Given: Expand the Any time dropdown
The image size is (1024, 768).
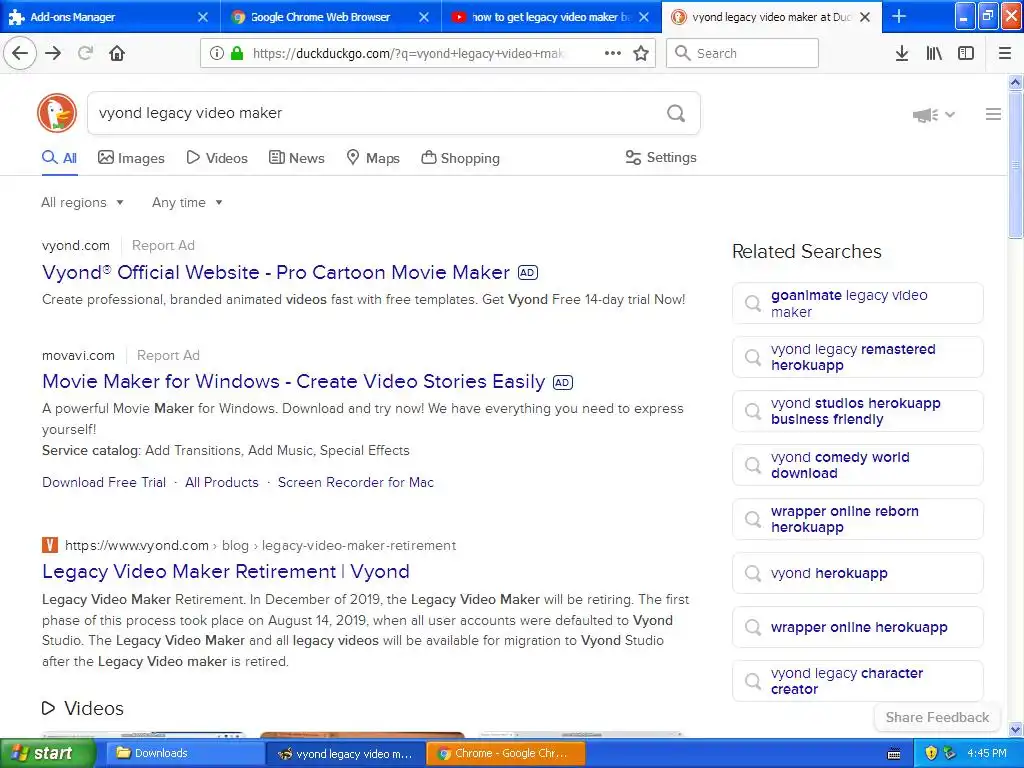Looking at the screenshot, I should coord(187,202).
